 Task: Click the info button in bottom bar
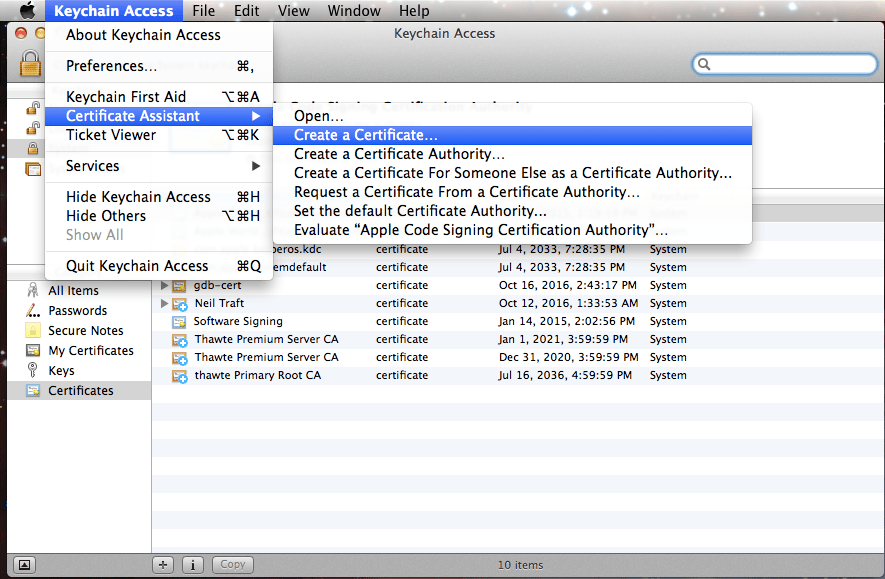pos(192,564)
